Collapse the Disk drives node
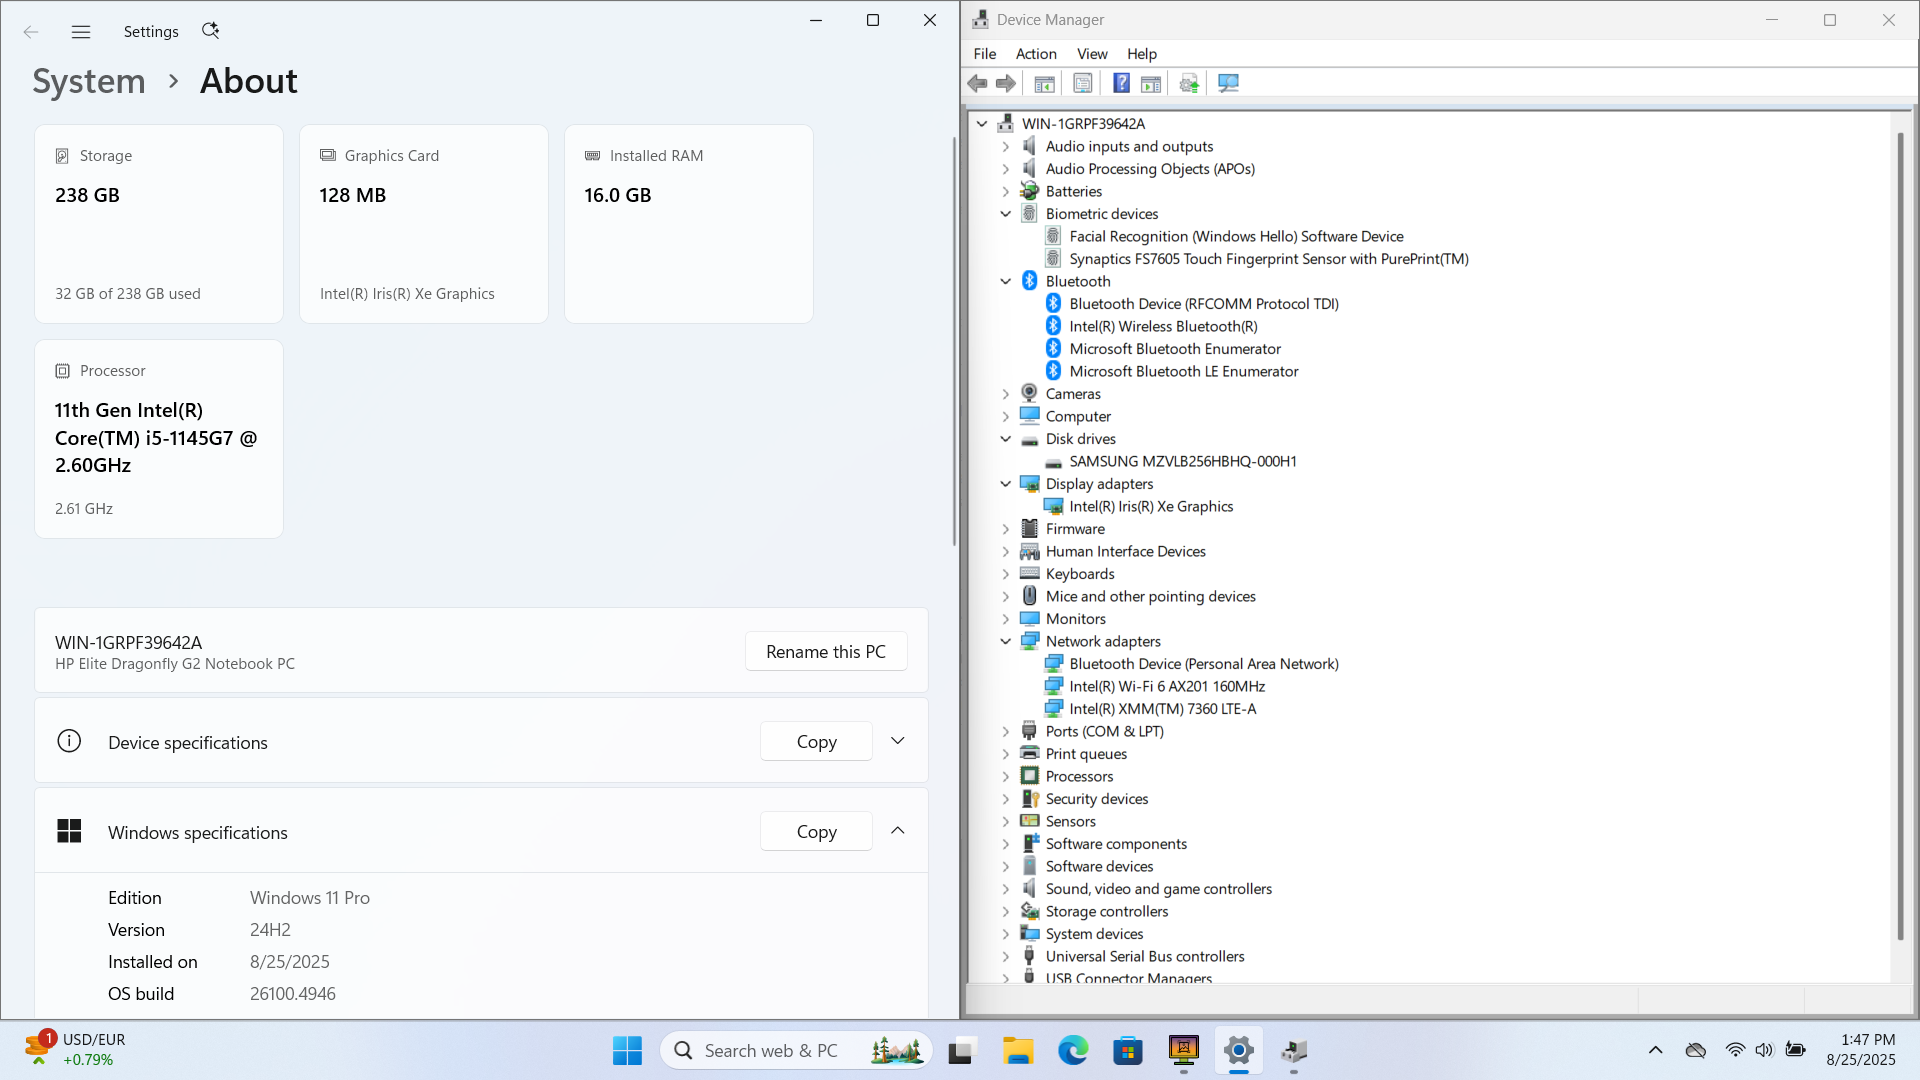1920x1080 pixels. [1006, 439]
